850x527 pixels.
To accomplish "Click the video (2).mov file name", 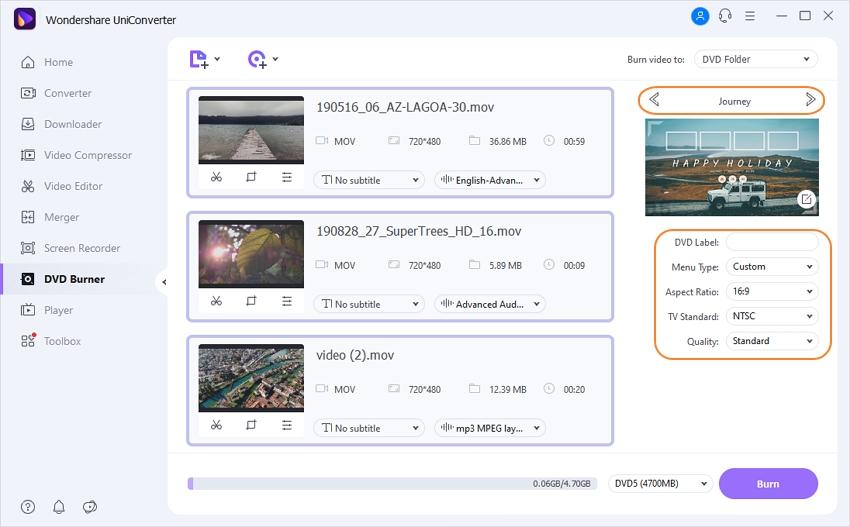I will [355, 356].
